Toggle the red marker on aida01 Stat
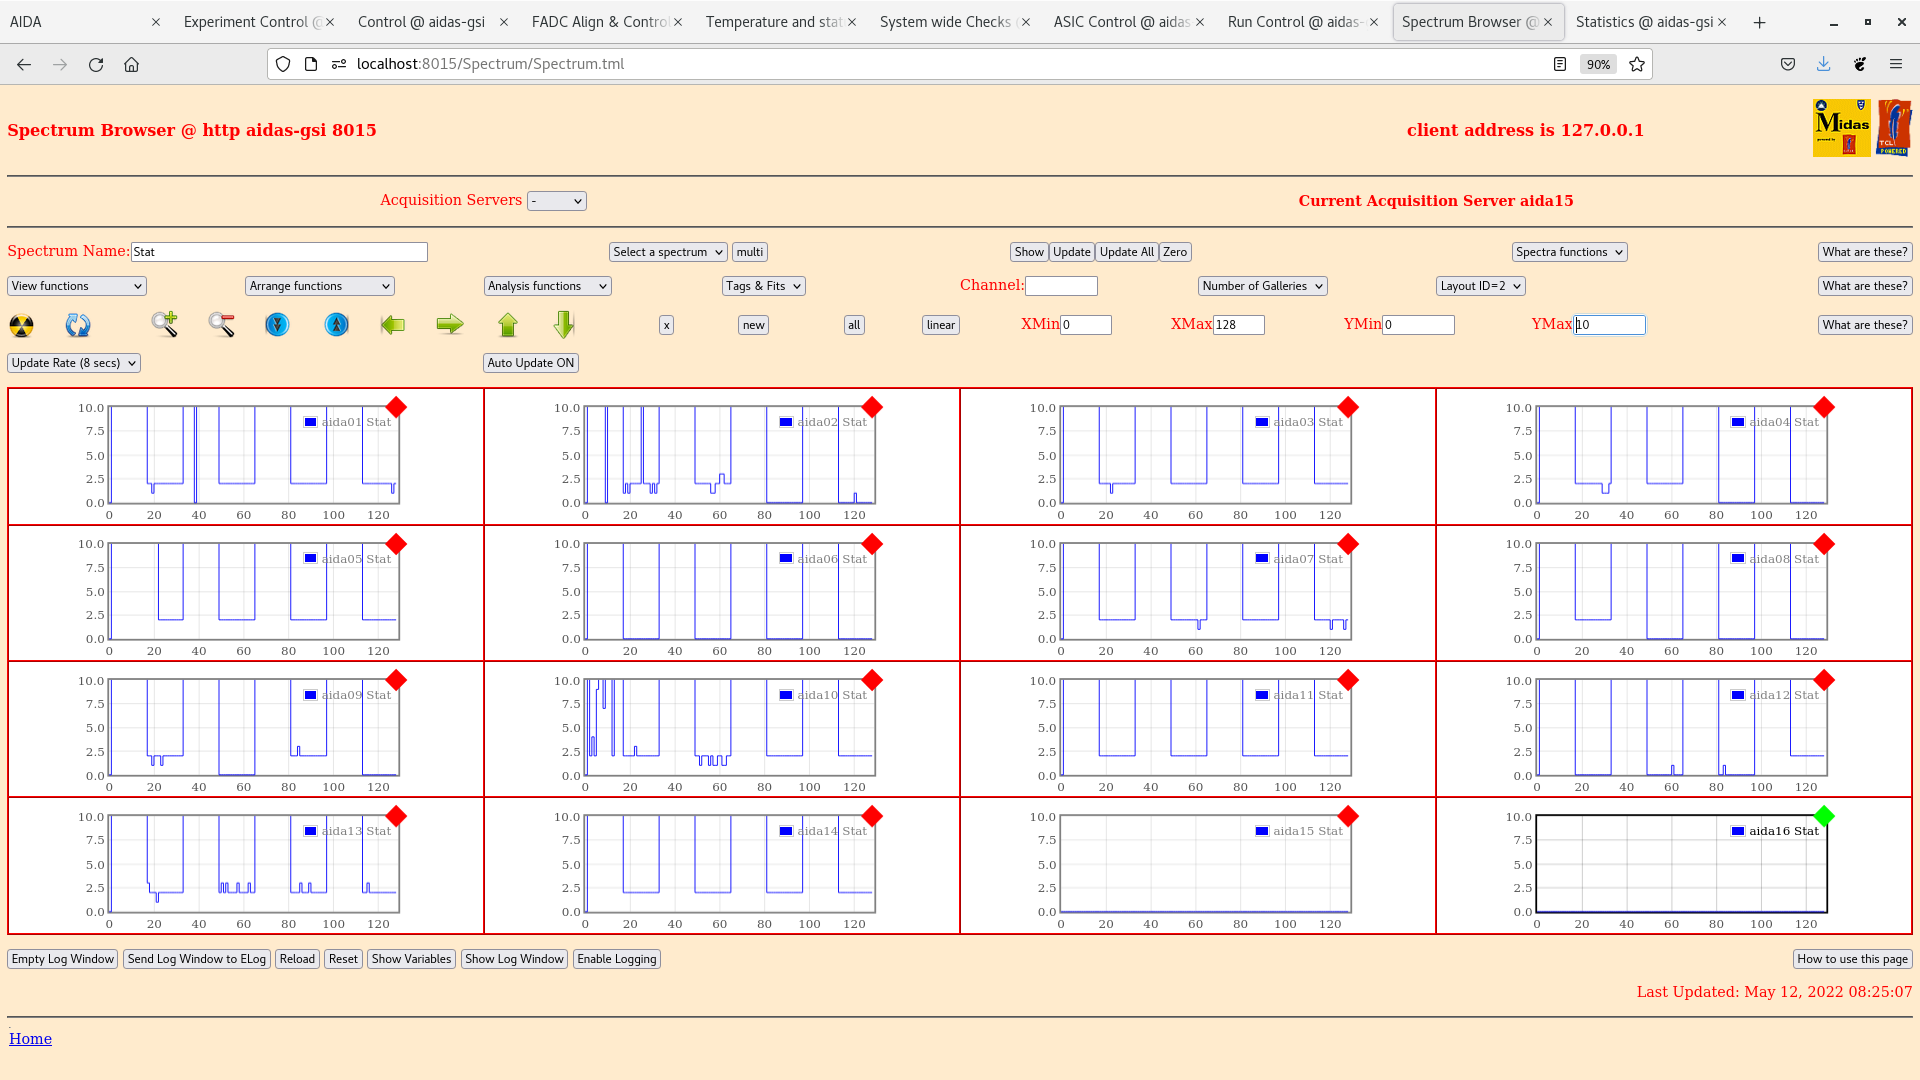1920x1080 pixels. [396, 407]
